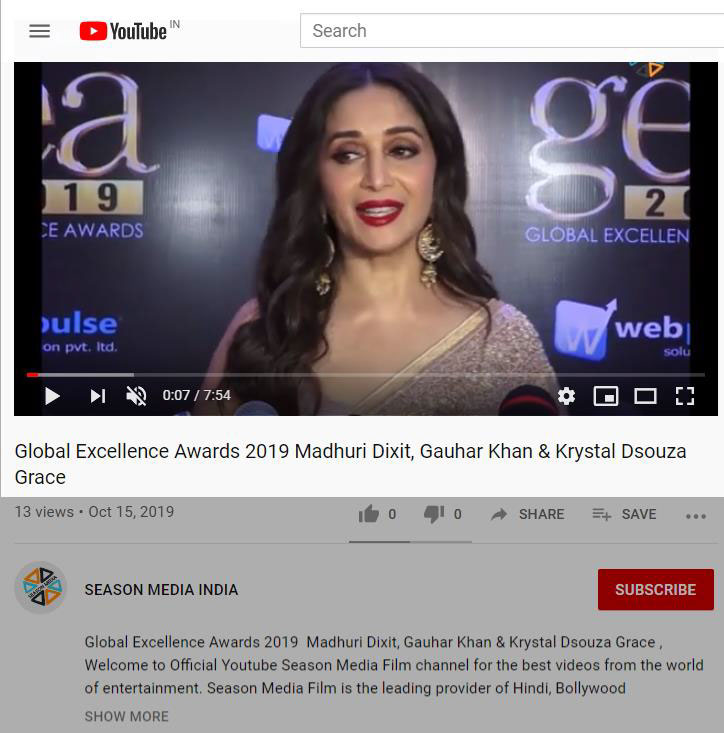Unmute the video audio
This screenshot has height=733, width=724.
click(x=136, y=396)
